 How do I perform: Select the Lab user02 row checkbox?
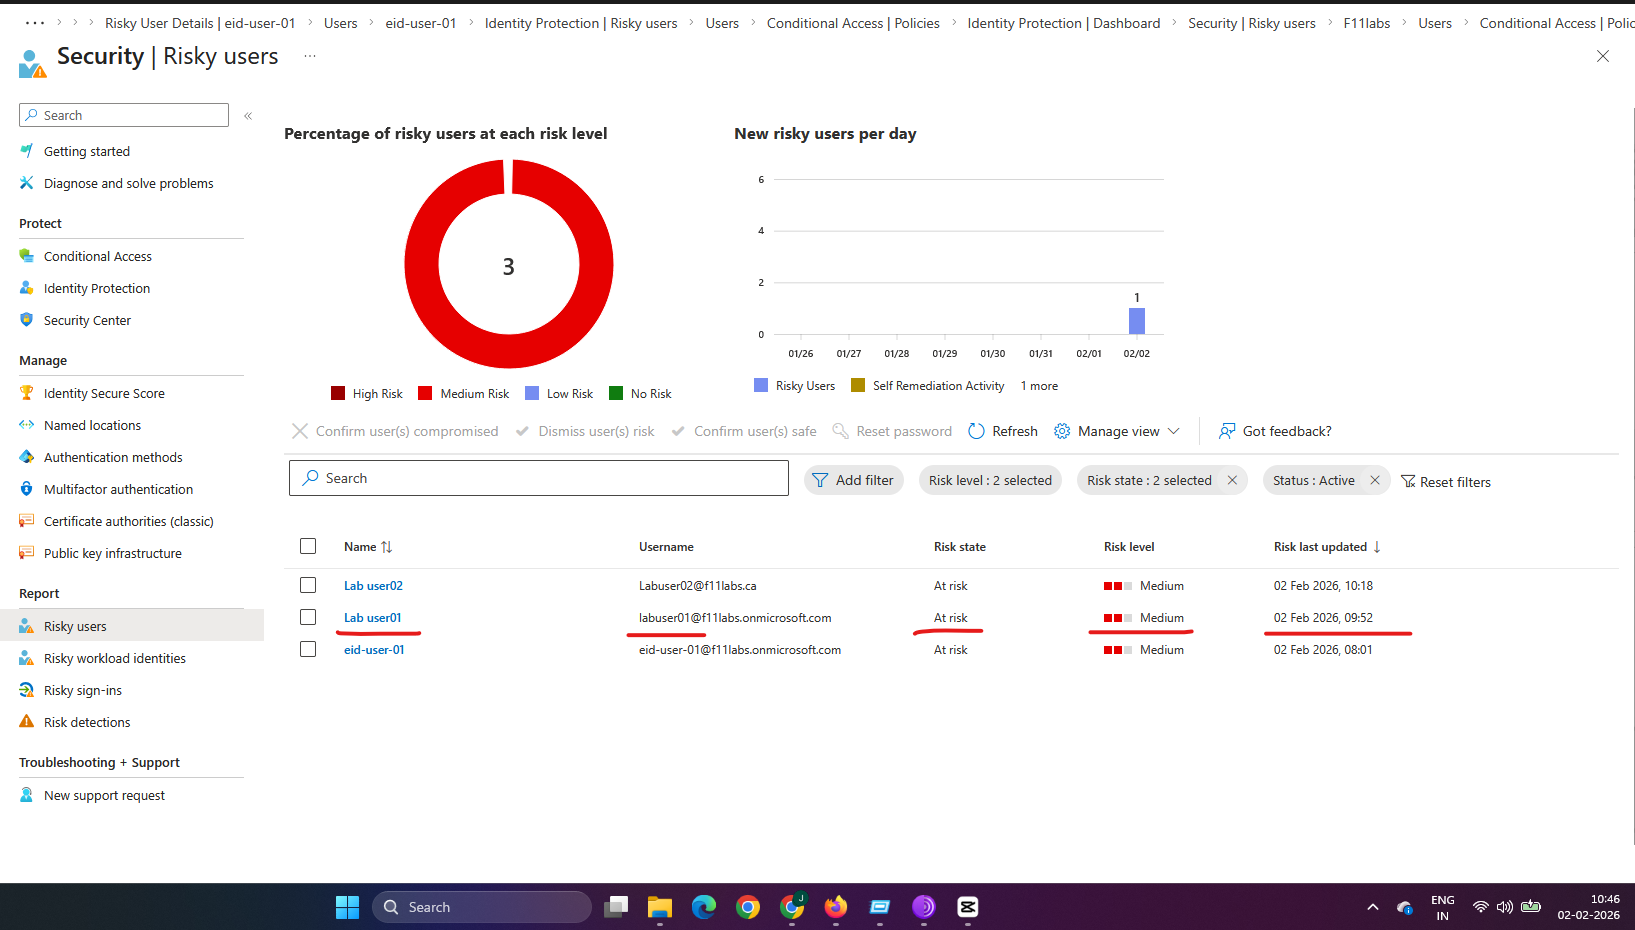(x=308, y=585)
